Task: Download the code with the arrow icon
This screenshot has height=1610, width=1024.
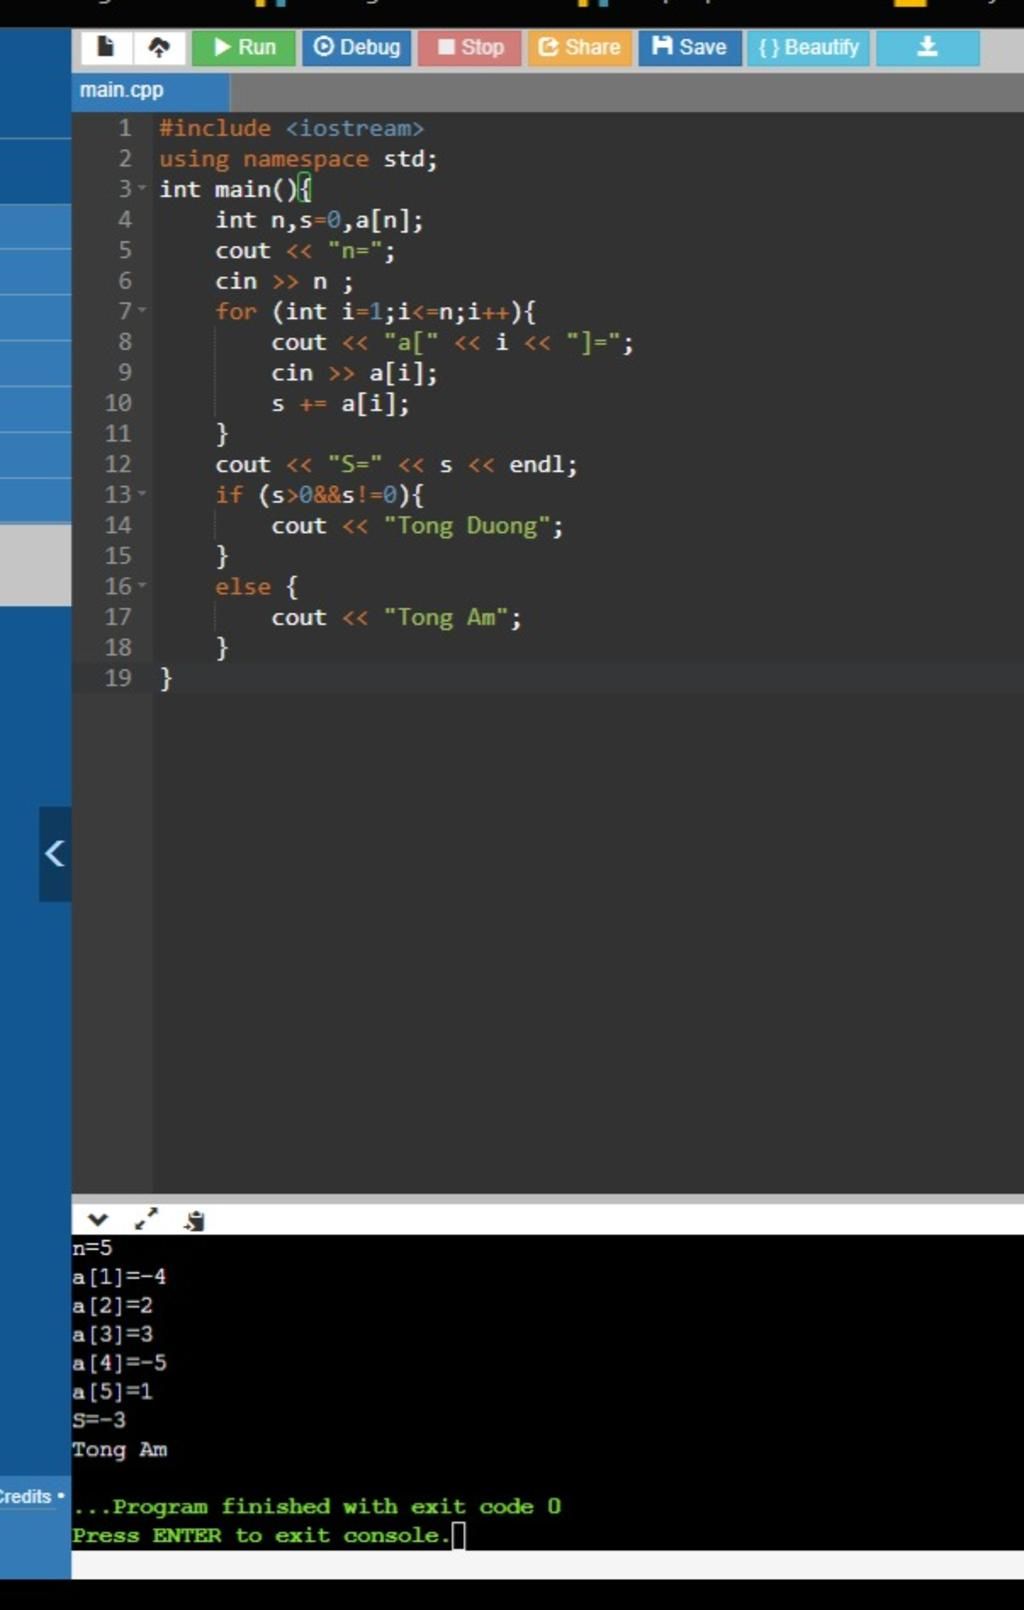Action: [x=927, y=47]
